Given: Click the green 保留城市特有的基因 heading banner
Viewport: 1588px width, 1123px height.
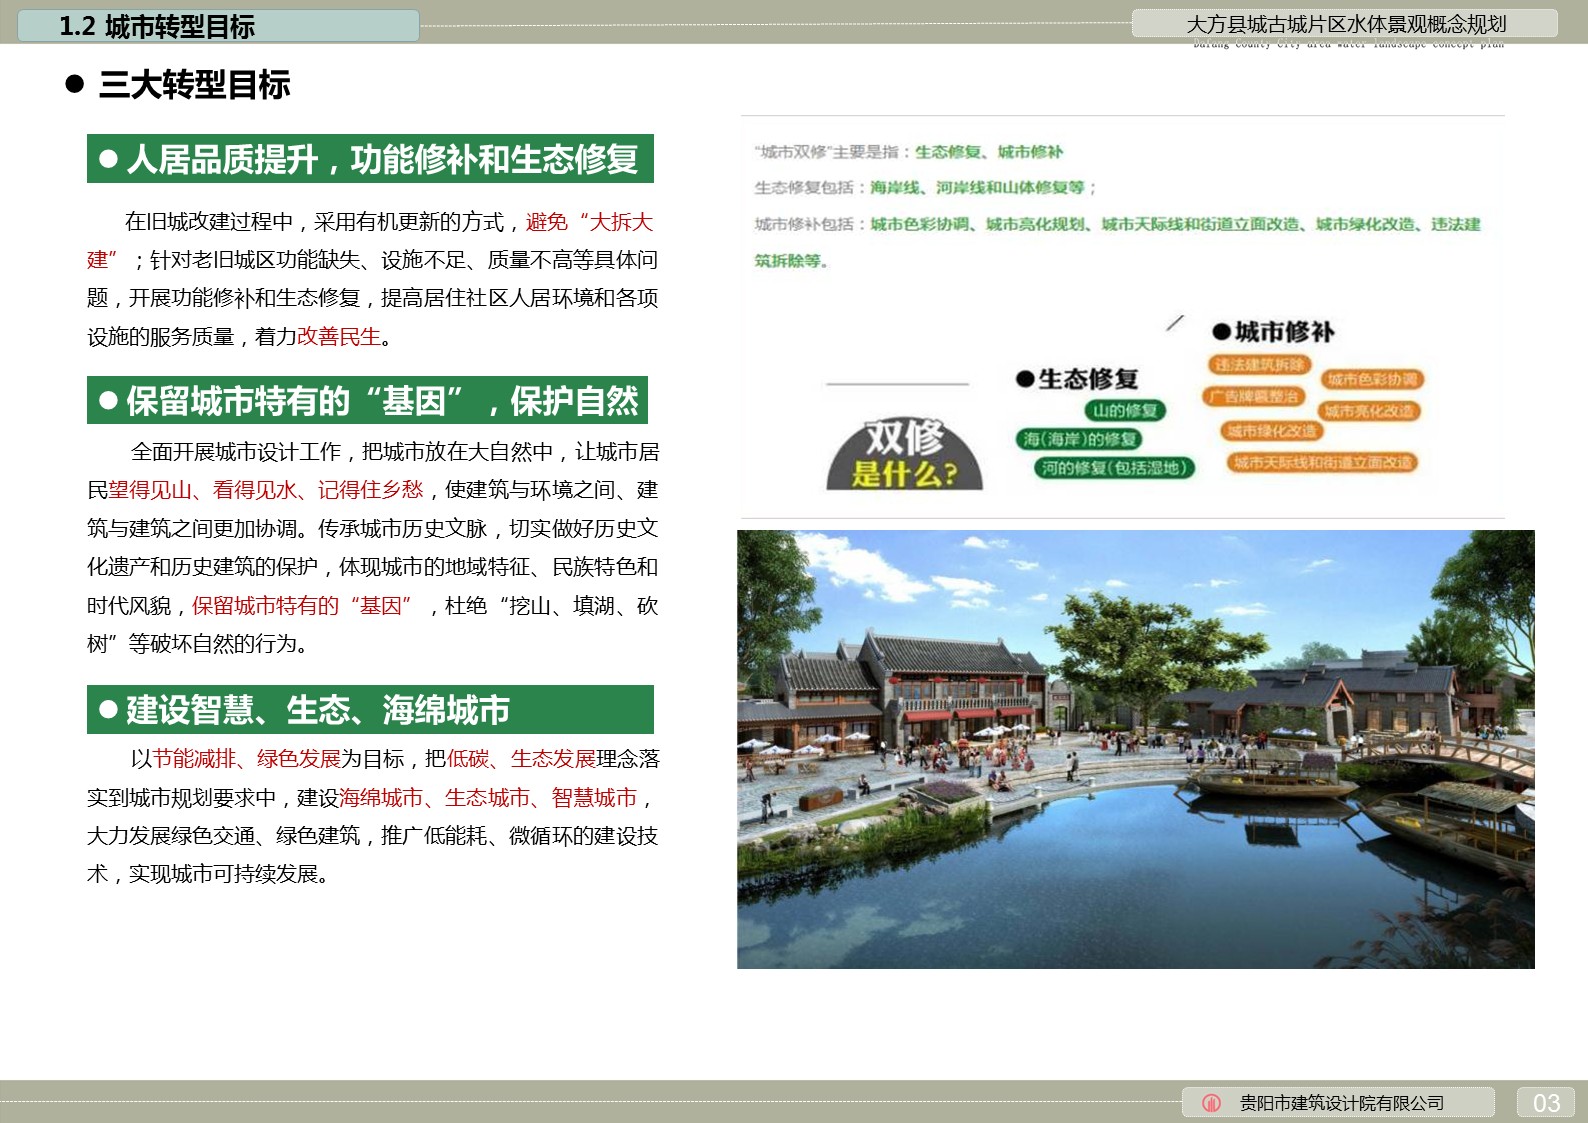Looking at the screenshot, I should coord(368,401).
